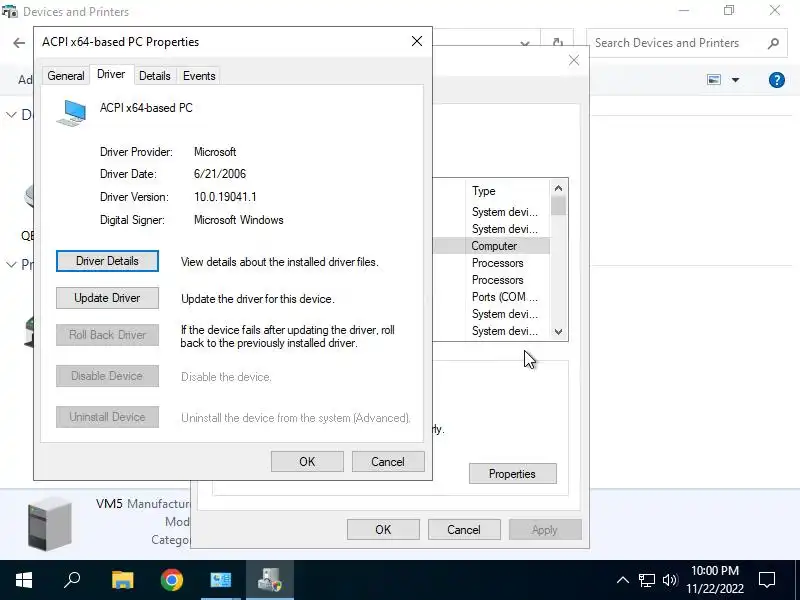Open the Control Panel taskbar icon
This screenshot has height=600, width=800.
220,580
